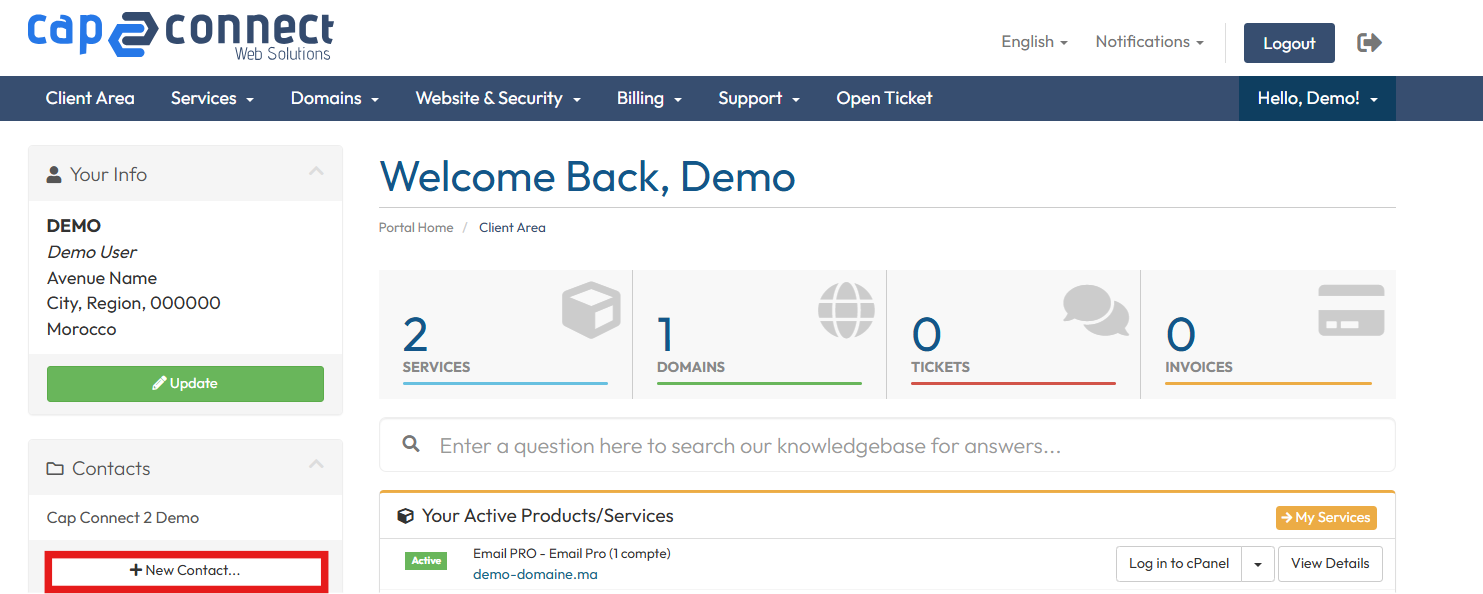Click the Invoices credit card tile
This screenshot has width=1483, height=594.
(x=1268, y=335)
